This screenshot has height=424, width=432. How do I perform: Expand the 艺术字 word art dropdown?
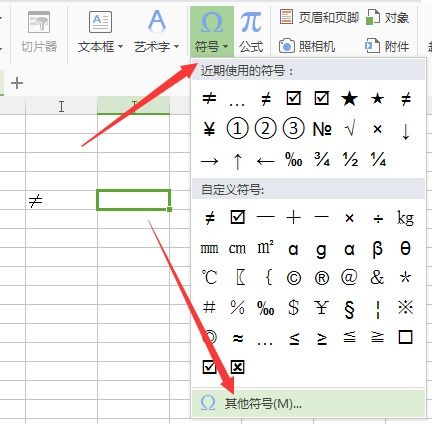click(x=176, y=47)
